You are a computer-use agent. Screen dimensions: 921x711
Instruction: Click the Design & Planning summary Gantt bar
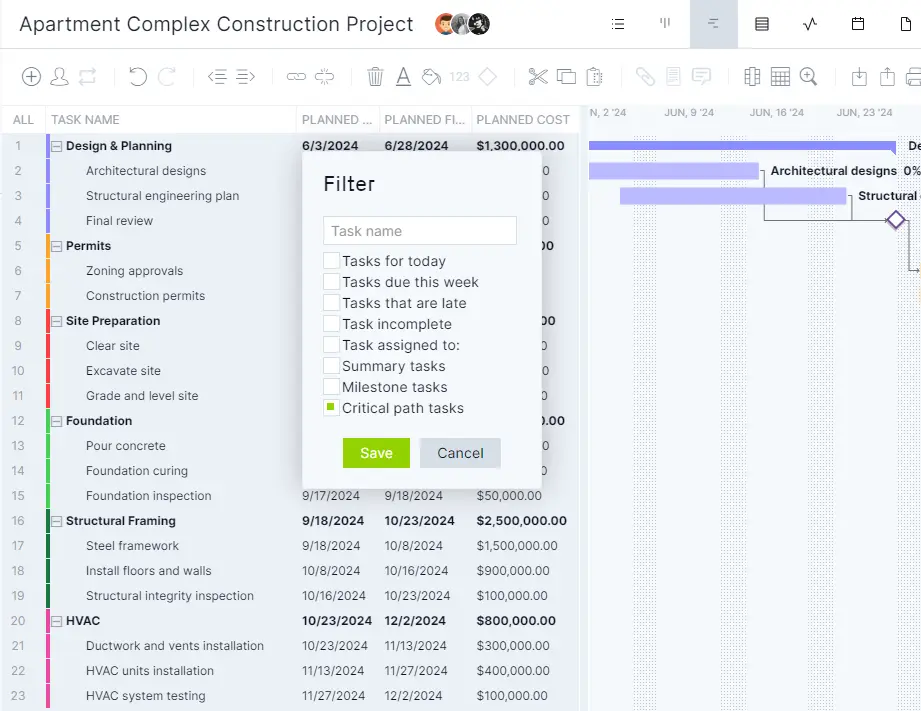pos(742,146)
